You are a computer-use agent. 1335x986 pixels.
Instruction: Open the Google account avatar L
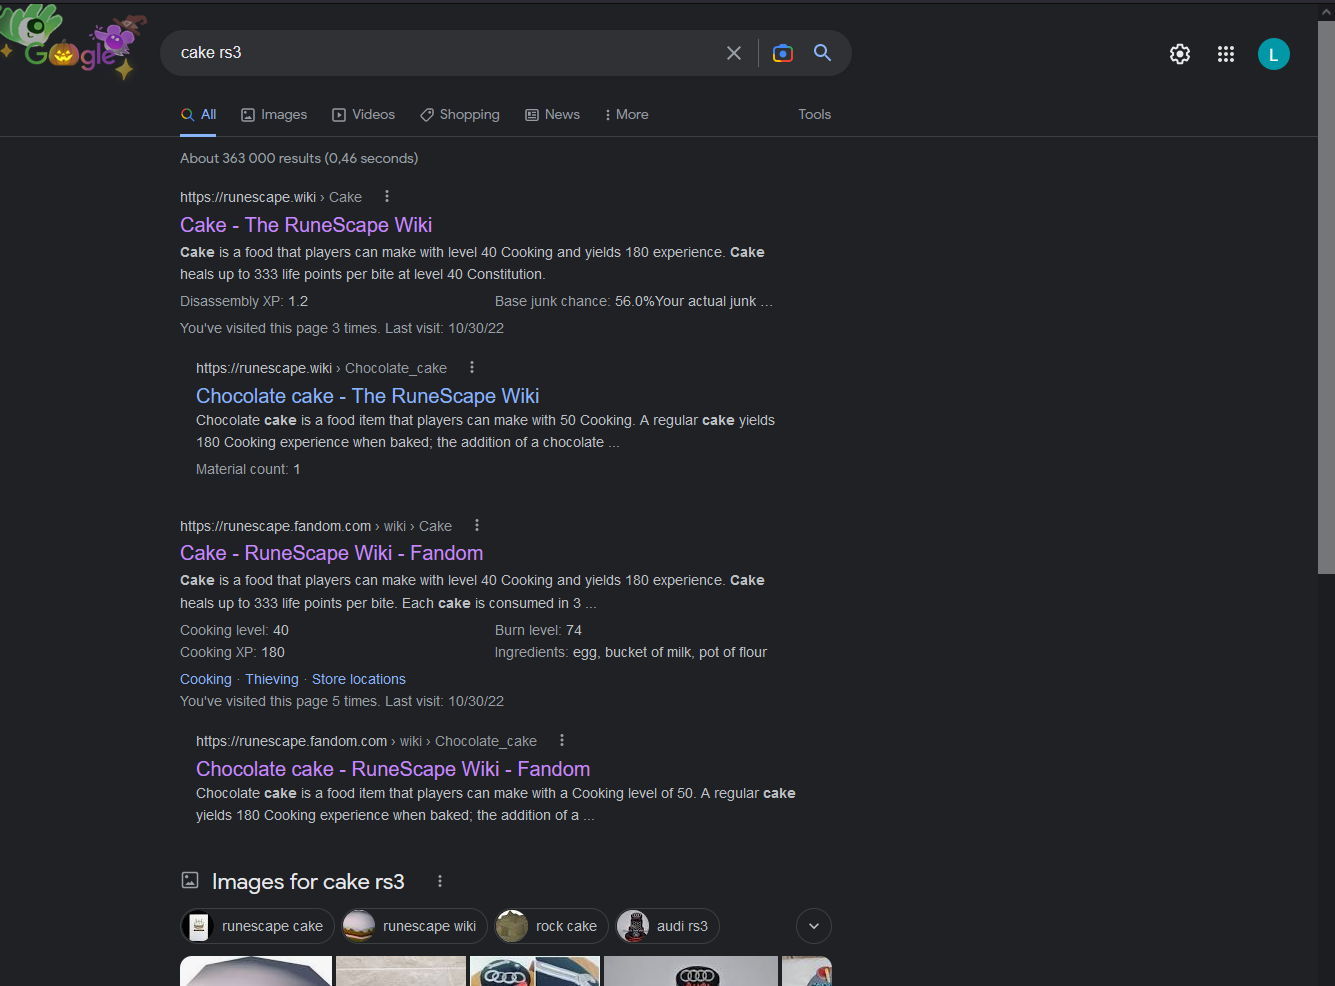coord(1274,54)
